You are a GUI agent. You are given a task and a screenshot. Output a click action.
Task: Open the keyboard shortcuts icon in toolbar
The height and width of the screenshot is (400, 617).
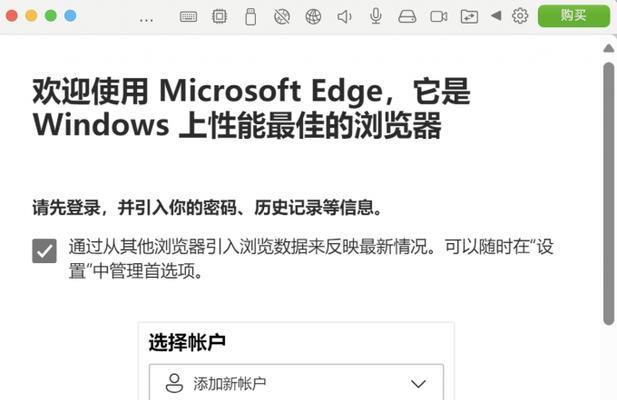[188, 17]
